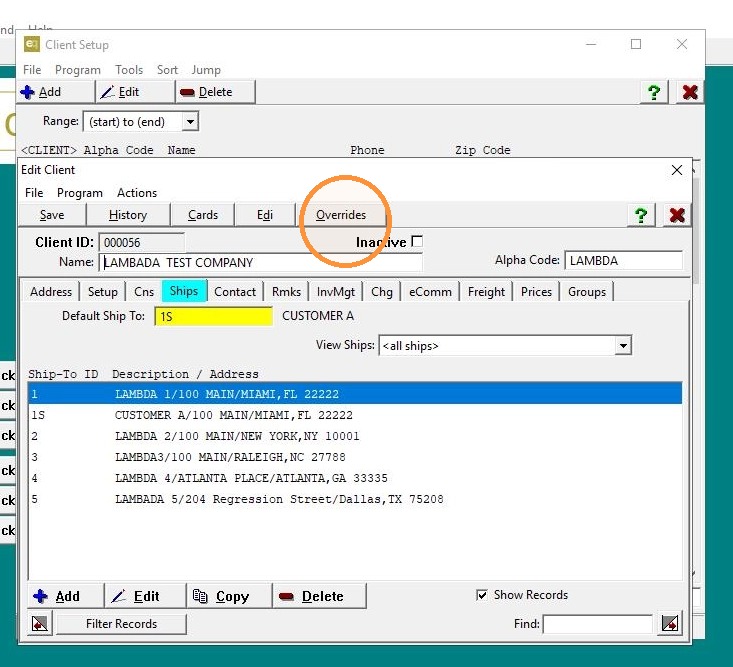733x667 pixels.
Task: Click the yellow Default Ship To field
Action: pyautogui.click(x=214, y=316)
